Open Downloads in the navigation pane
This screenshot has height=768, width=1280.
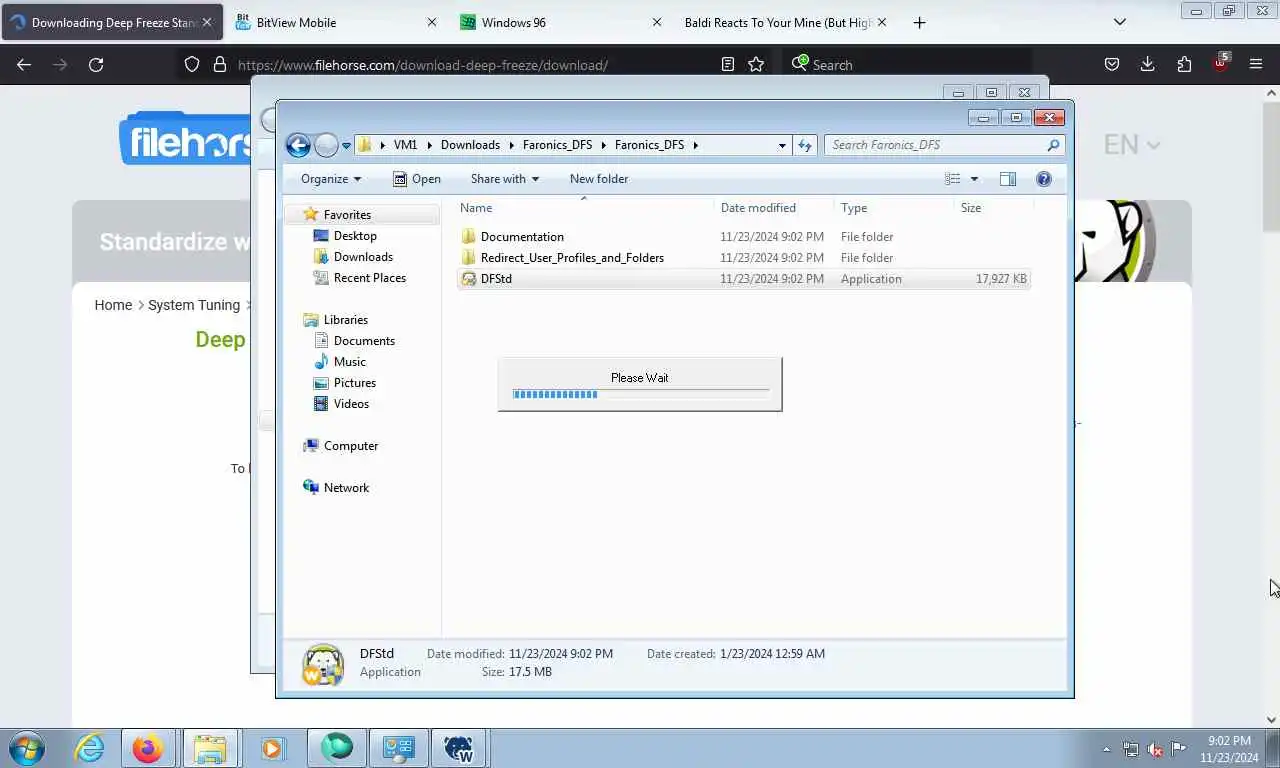pyautogui.click(x=363, y=257)
